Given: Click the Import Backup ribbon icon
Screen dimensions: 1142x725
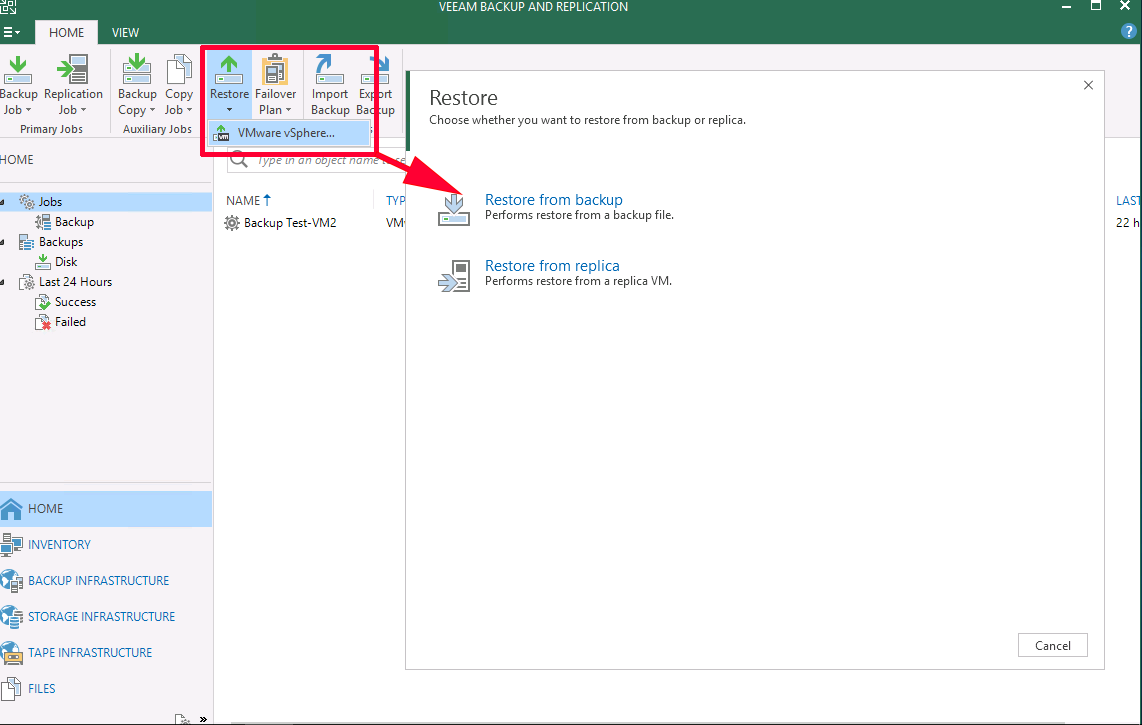Looking at the screenshot, I should 329,71.
